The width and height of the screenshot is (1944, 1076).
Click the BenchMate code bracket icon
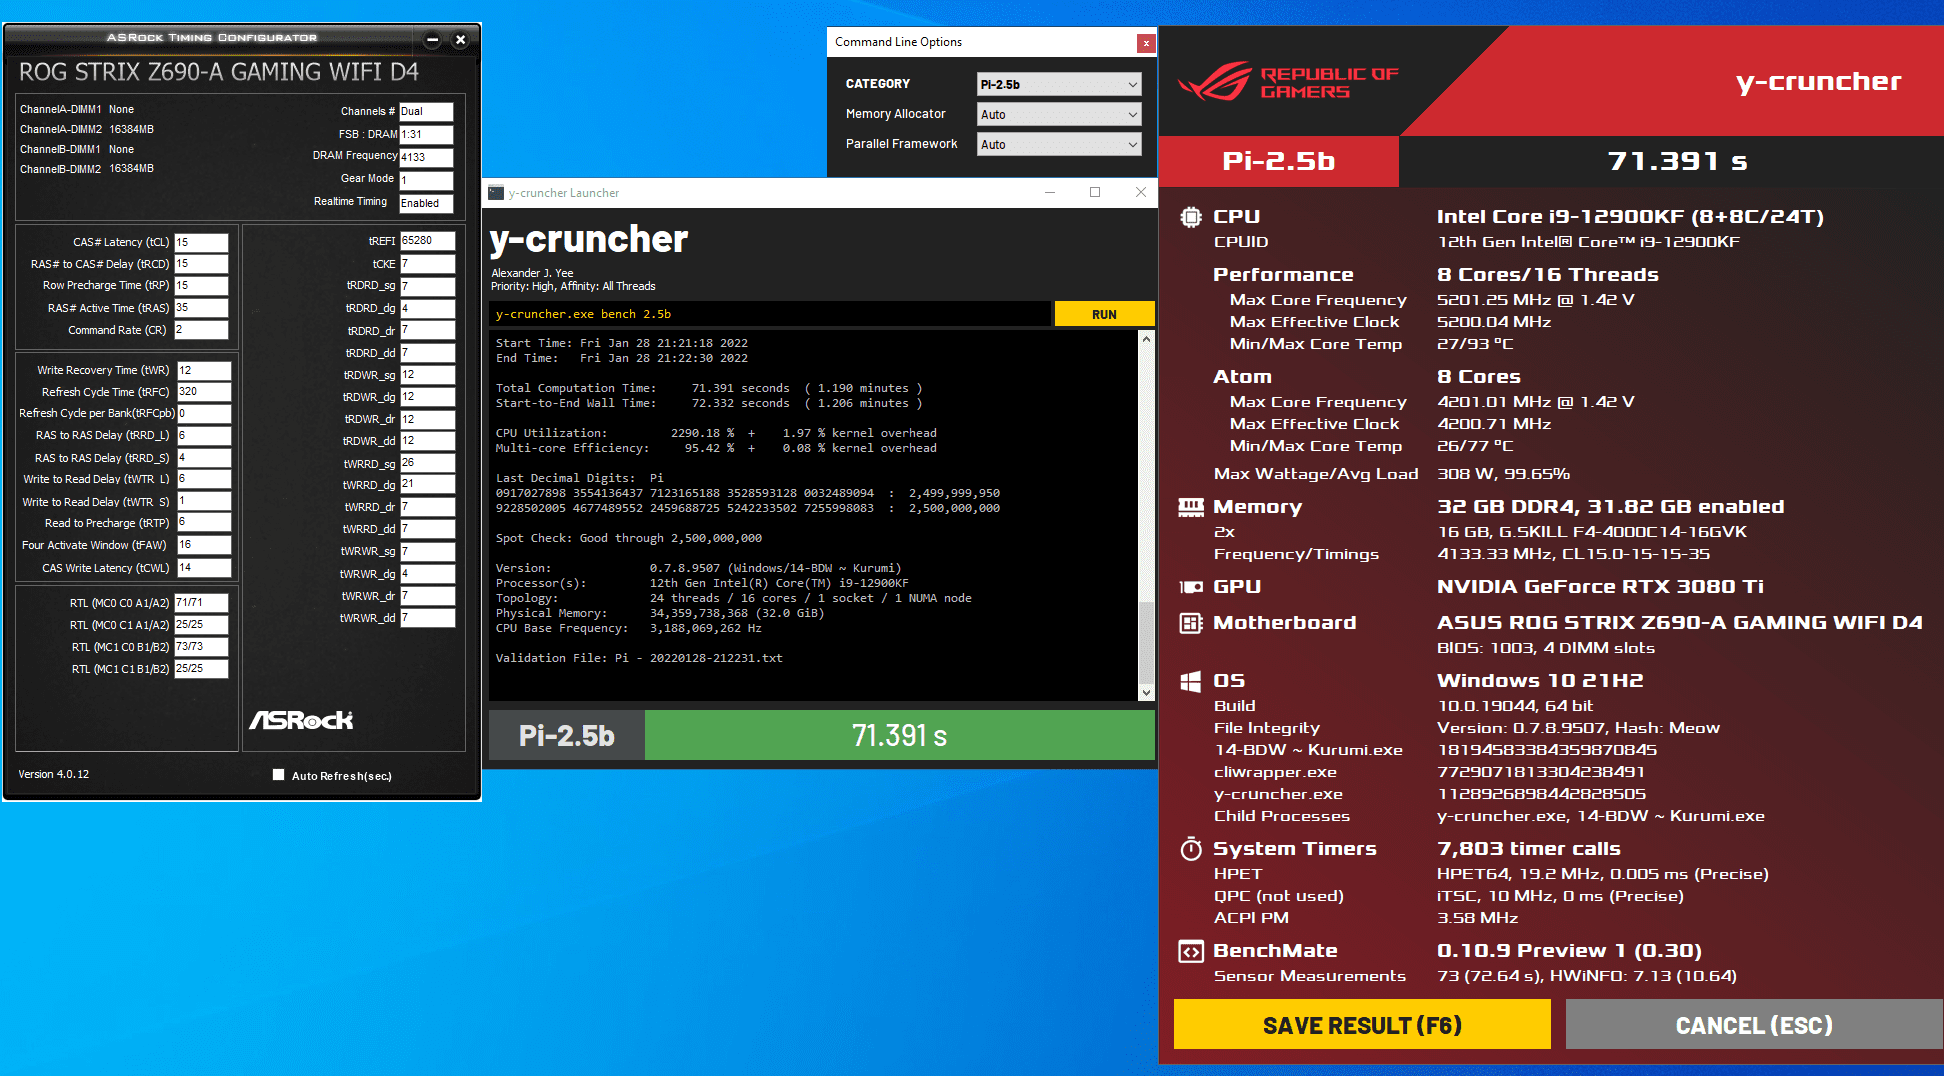coord(1191,951)
